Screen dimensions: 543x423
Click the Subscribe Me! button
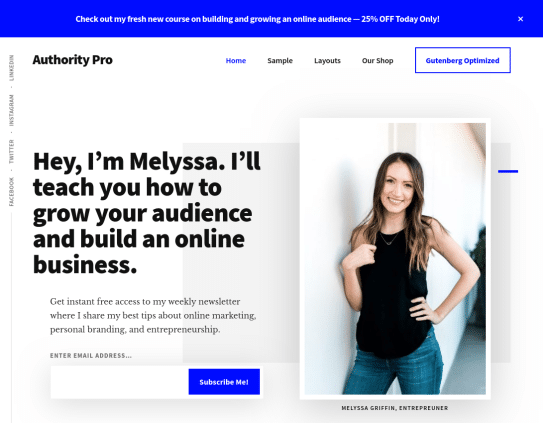(x=224, y=382)
